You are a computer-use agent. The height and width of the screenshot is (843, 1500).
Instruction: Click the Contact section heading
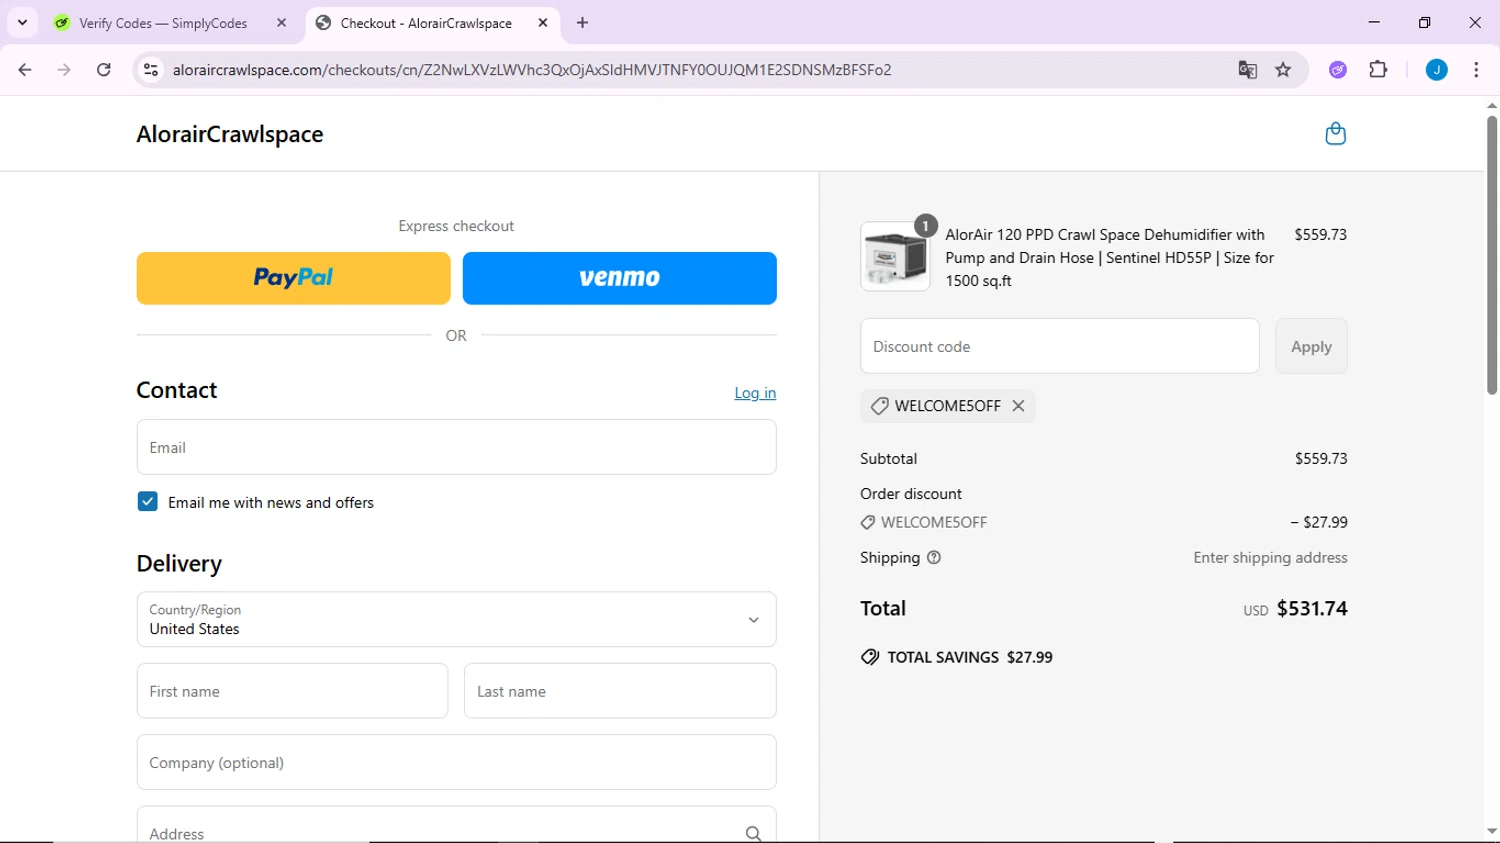tap(177, 390)
